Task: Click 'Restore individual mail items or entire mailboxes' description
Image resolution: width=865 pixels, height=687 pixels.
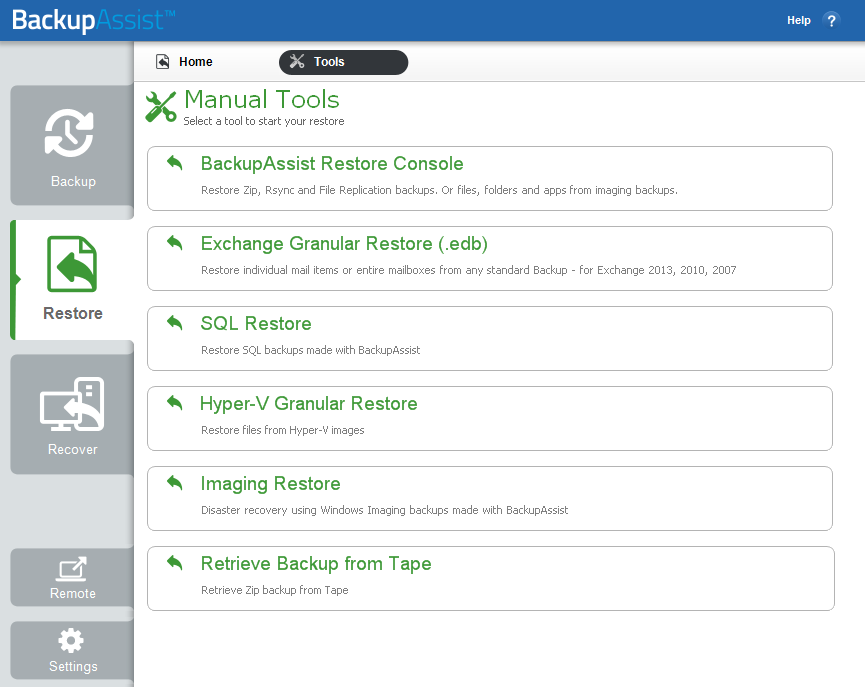Action: [x=468, y=270]
